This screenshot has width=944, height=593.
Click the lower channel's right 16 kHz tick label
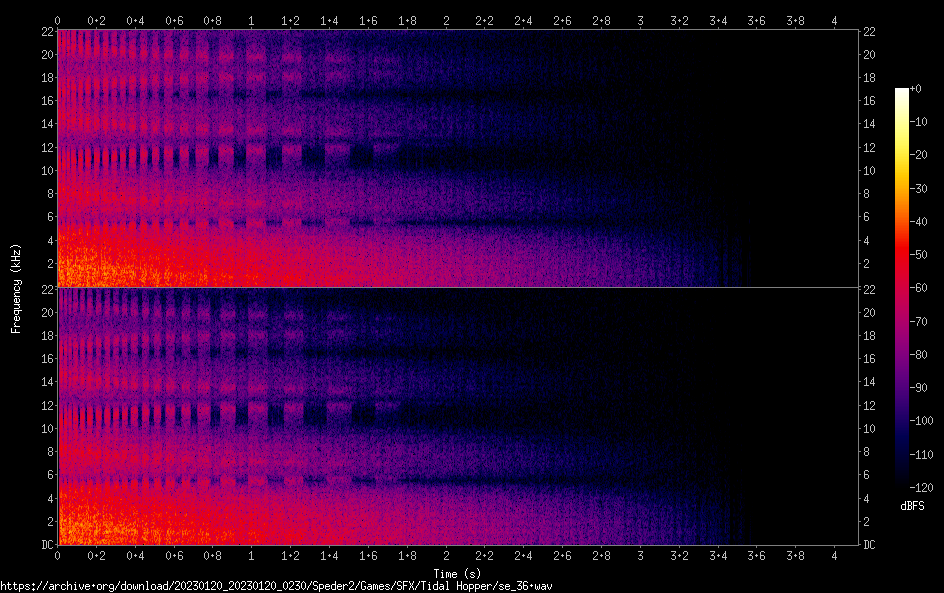pyautogui.click(x=870, y=359)
